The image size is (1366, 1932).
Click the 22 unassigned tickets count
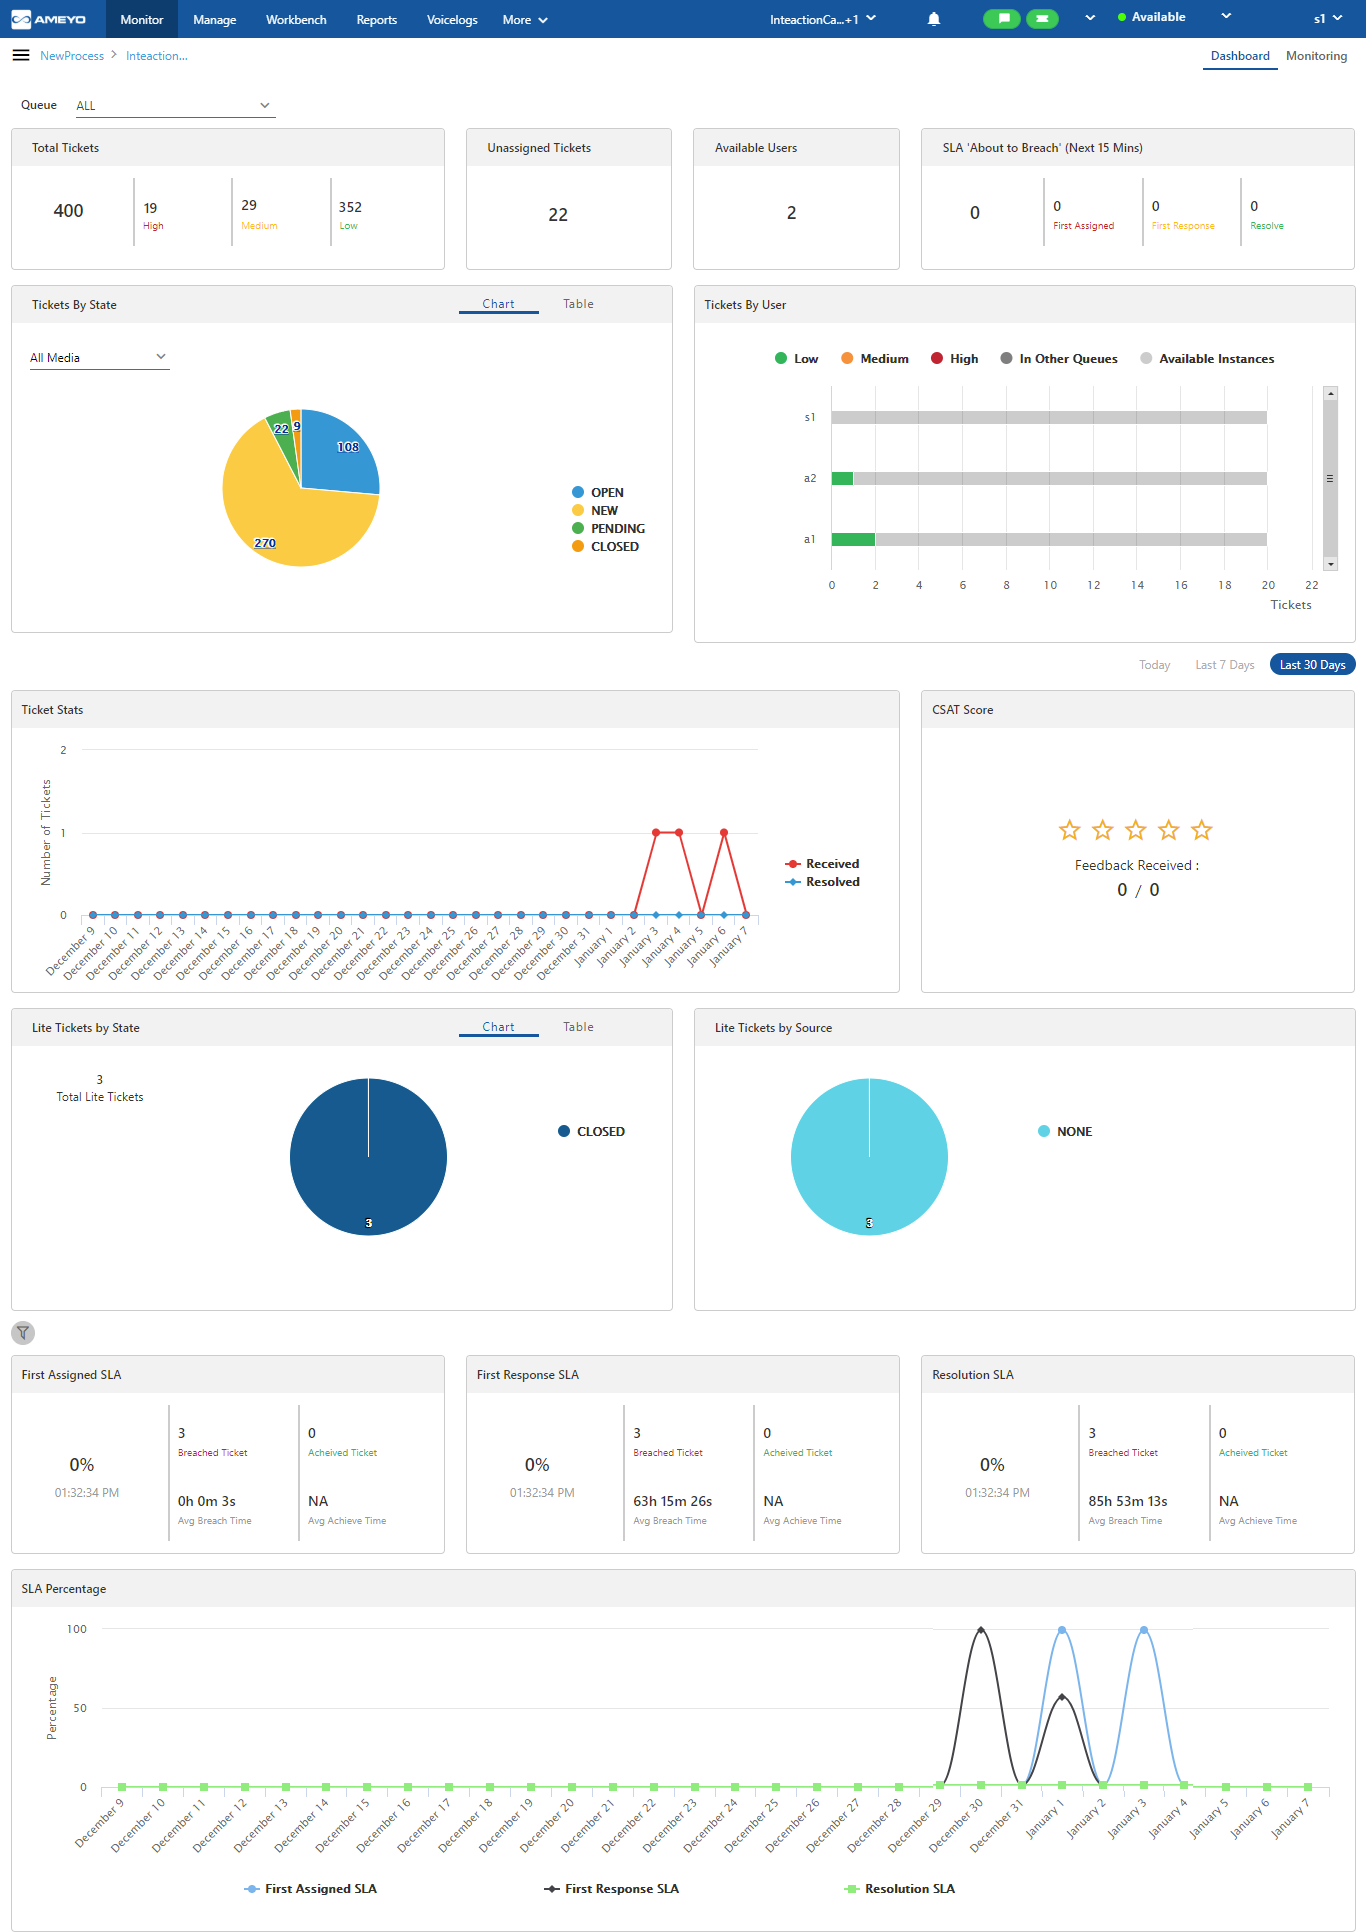558,215
